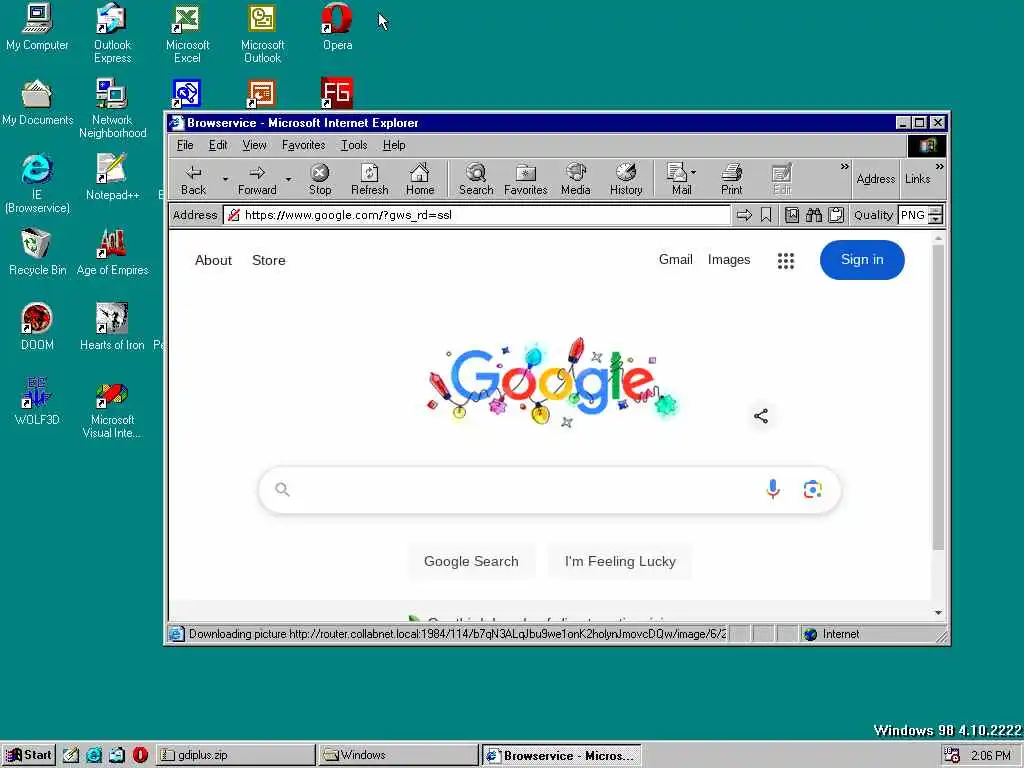Click the collapsed Address band label beside Links
The width and height of the screenshot is (1024, 768).
click(875, 179)
